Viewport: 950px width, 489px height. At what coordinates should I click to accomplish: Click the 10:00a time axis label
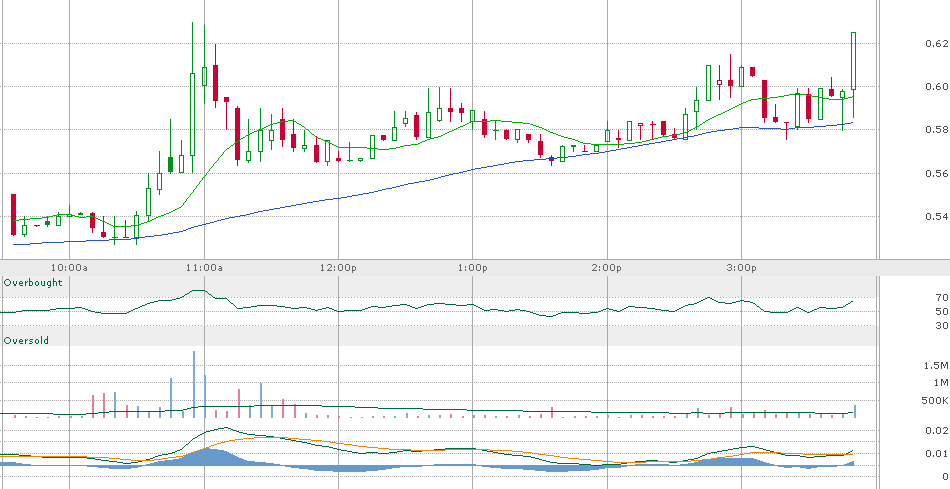[69, 267]
